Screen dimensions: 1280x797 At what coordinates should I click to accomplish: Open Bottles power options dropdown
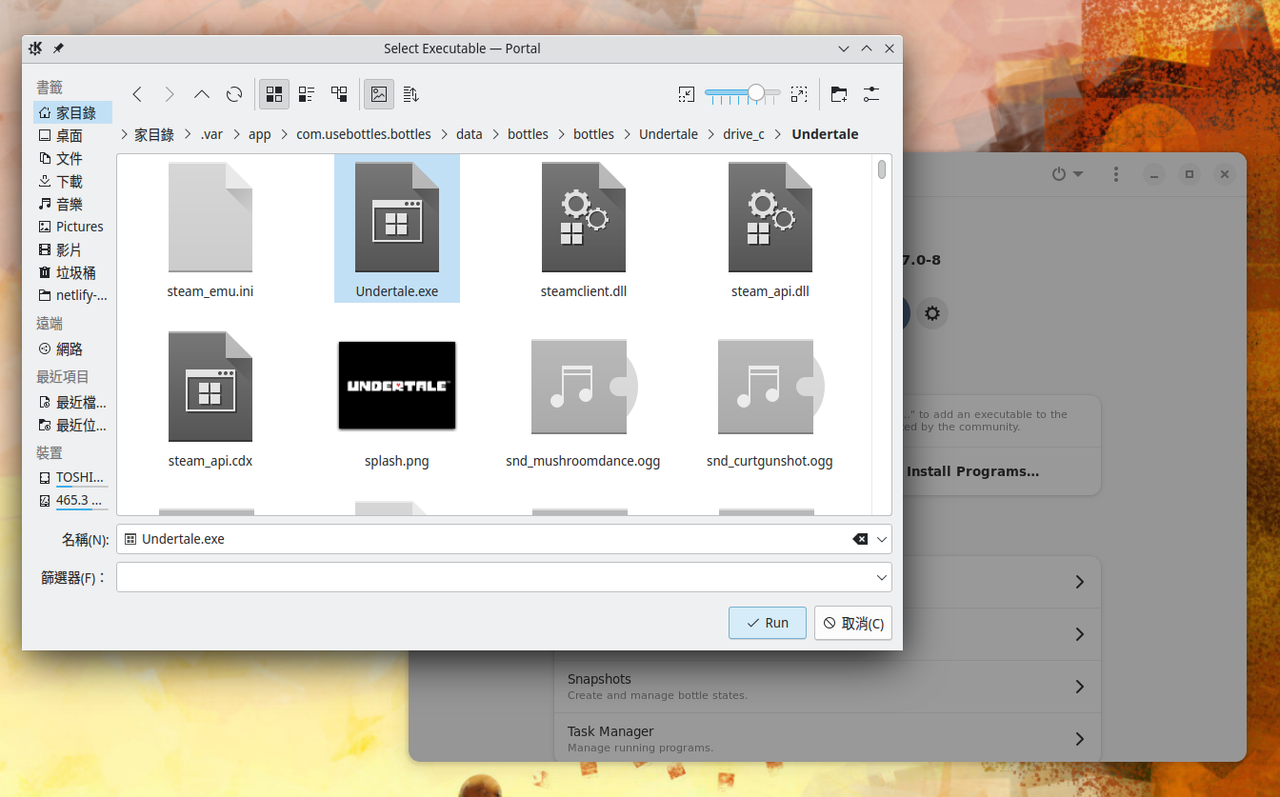(x=1067, y=174)
